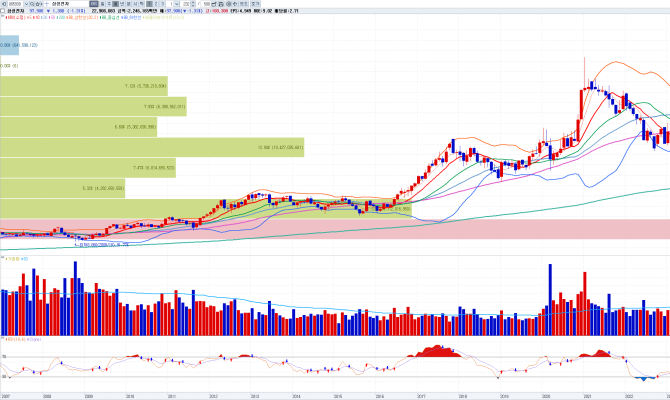The height and width of the screenshot is (400, 670).
Task: Select the monthly (월) chart period button
Action: pos(115,4)
